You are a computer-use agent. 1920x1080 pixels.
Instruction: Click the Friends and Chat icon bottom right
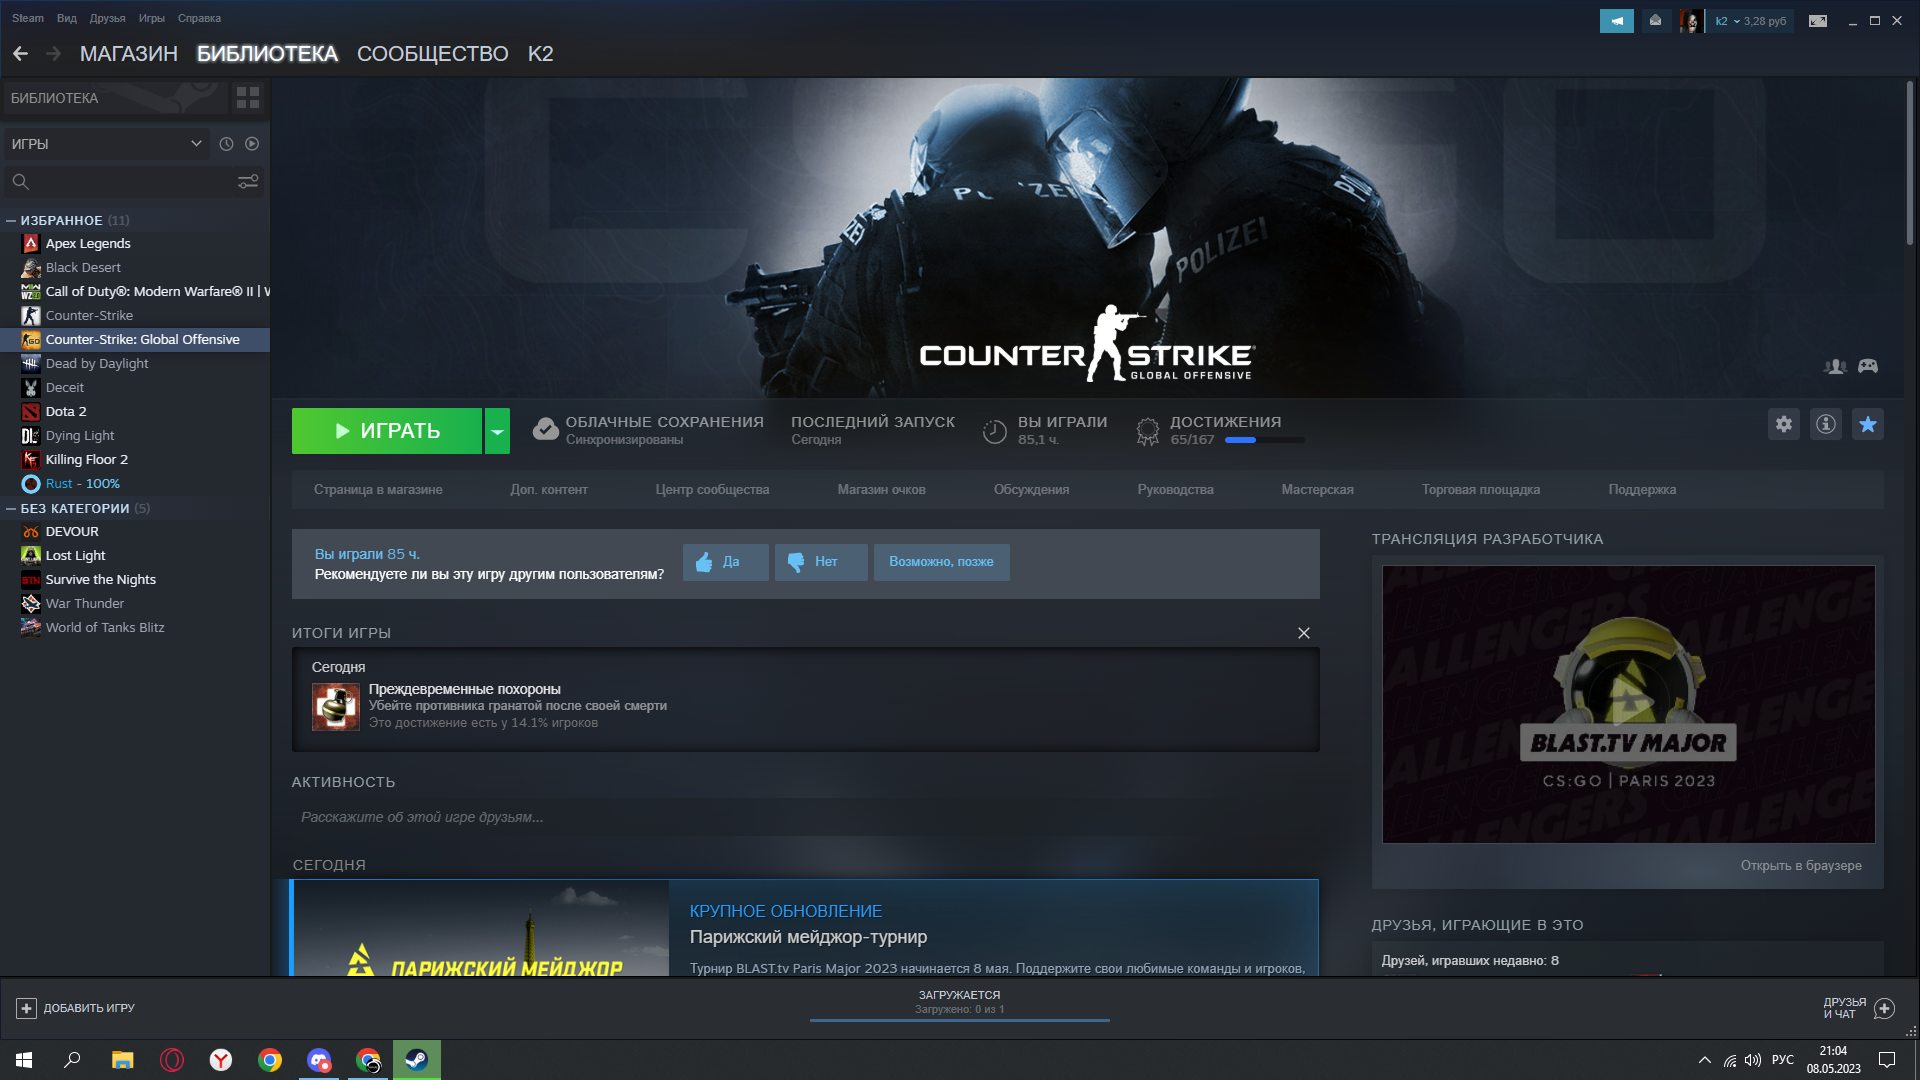1884,1007
